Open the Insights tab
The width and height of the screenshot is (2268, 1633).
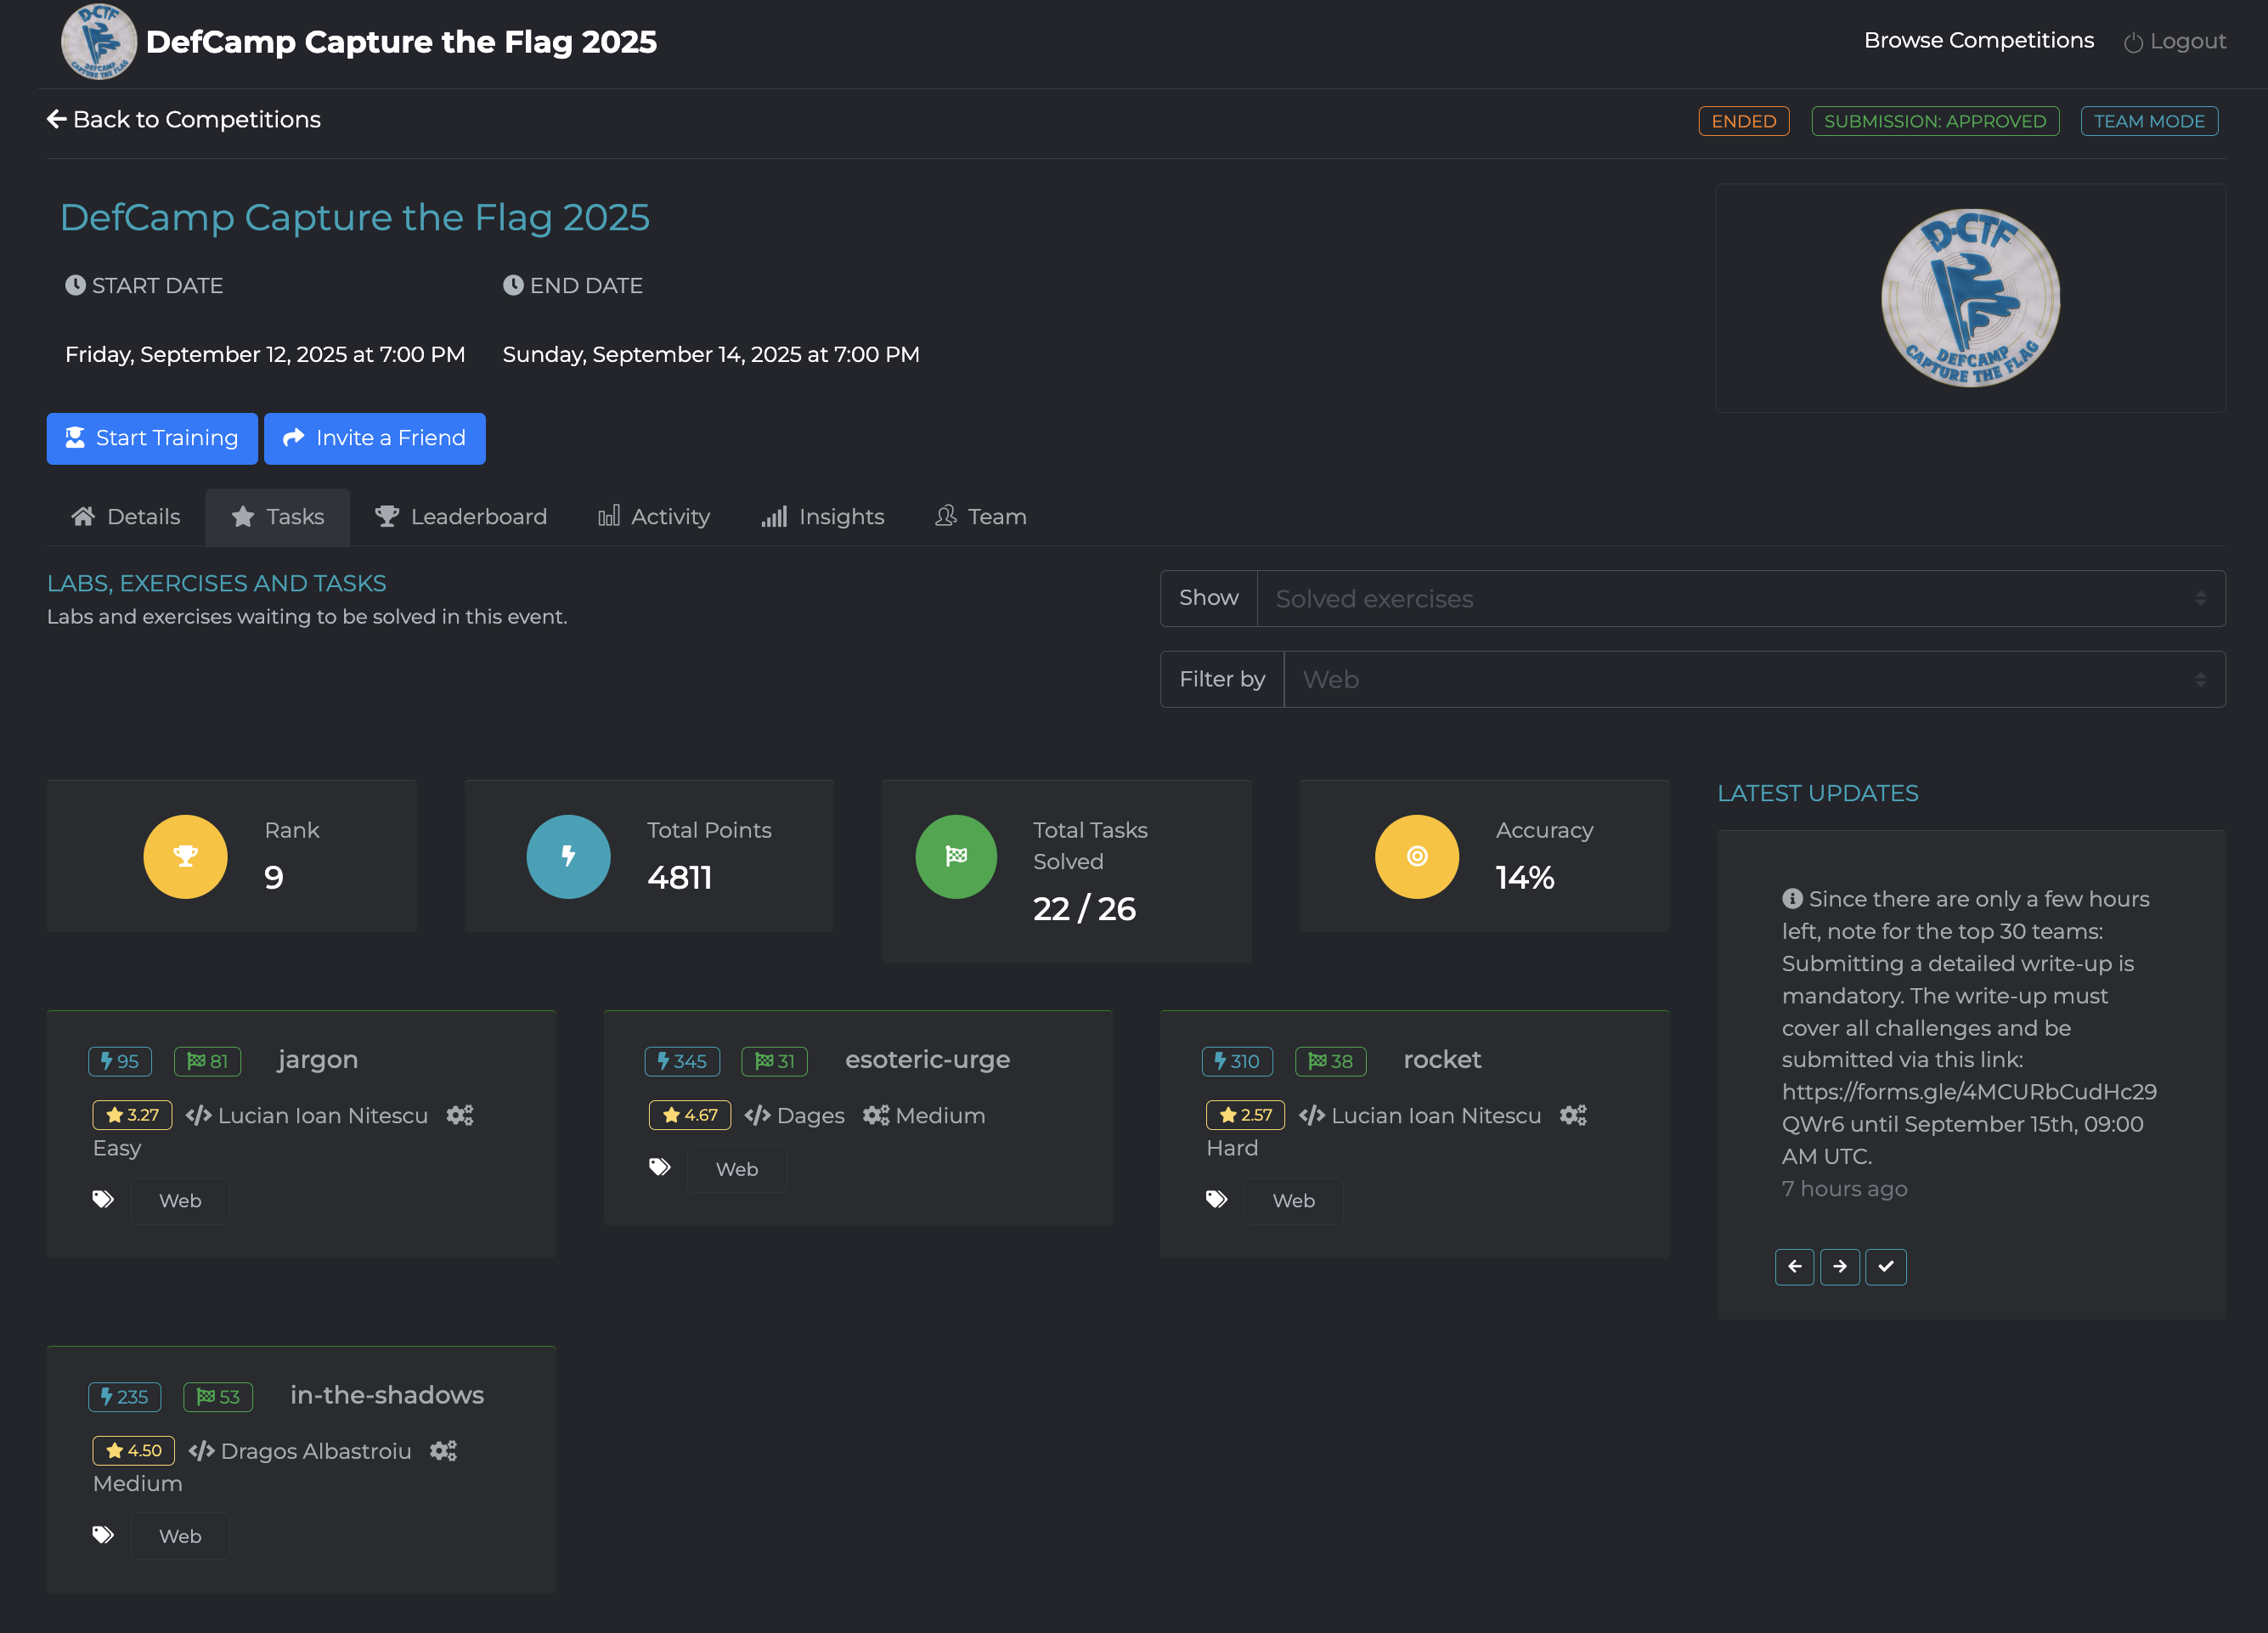pos(822,516)
